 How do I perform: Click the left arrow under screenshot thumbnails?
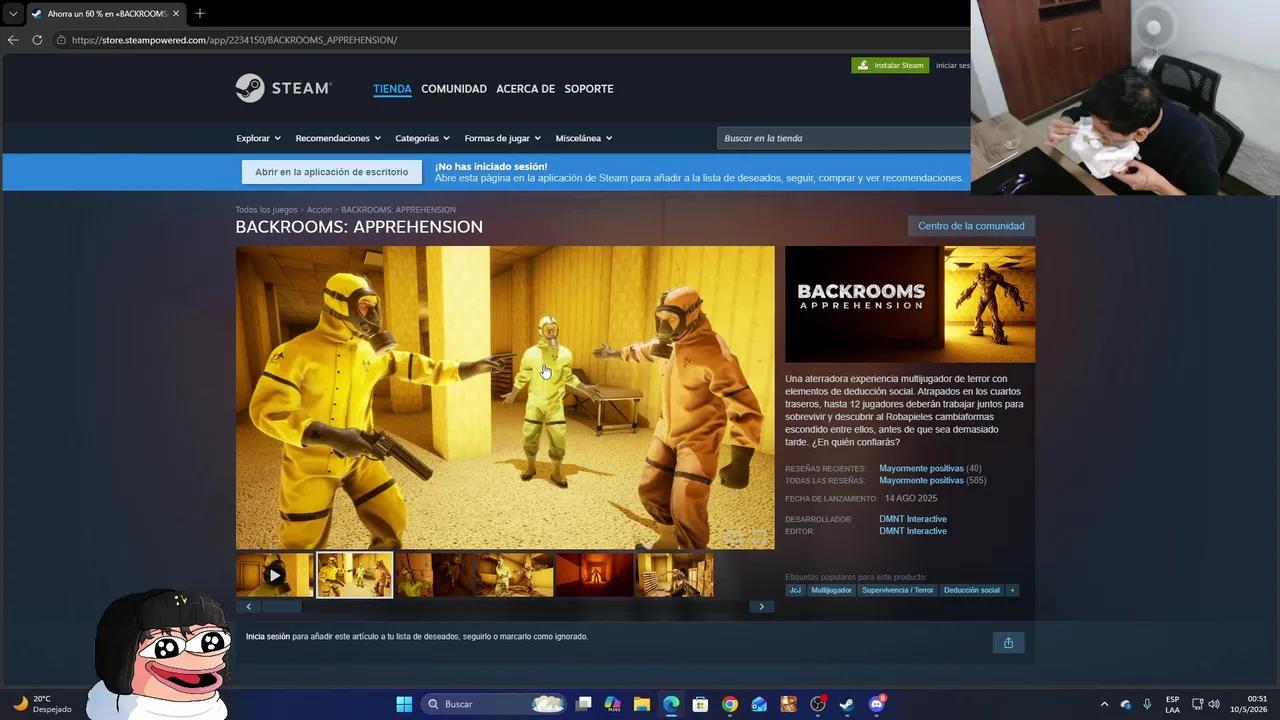tap(248, 606)
